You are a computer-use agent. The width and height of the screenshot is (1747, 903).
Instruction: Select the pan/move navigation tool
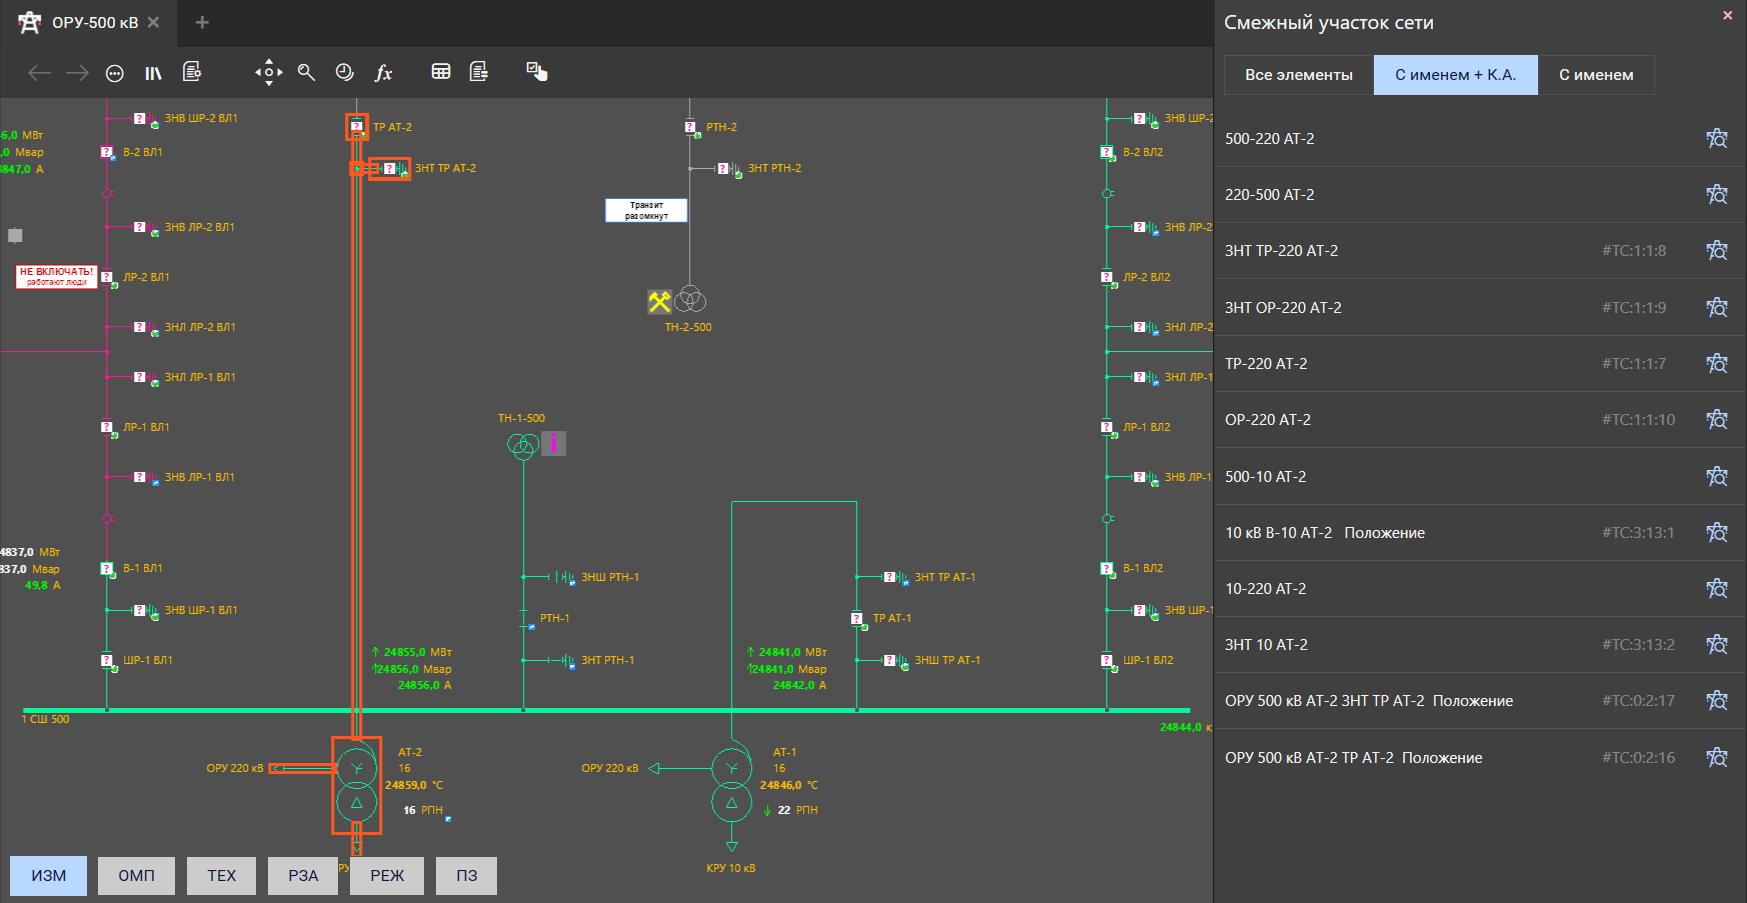pos(268,72)
